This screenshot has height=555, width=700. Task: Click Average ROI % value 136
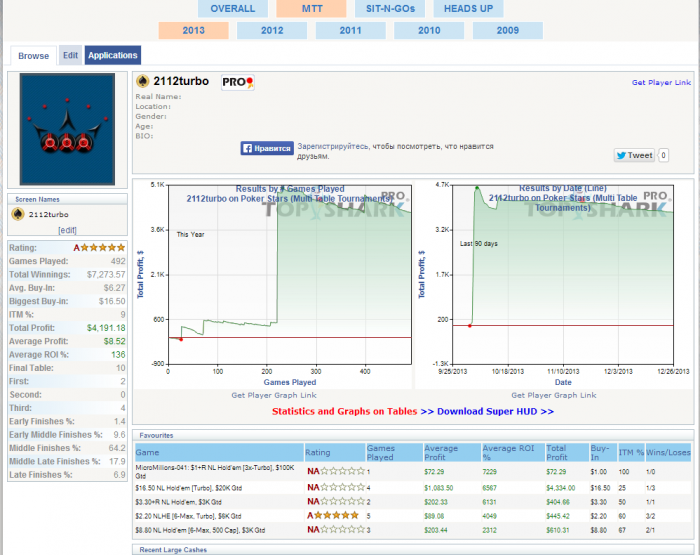(x=118, y=355)
